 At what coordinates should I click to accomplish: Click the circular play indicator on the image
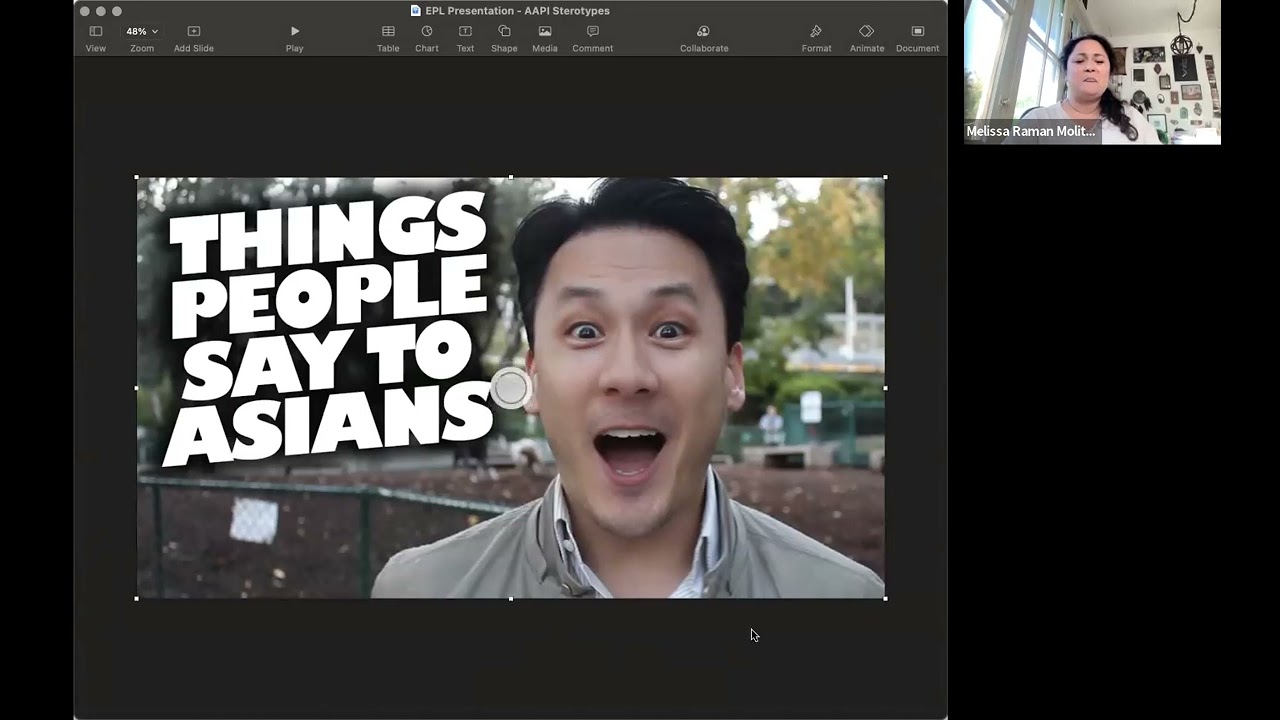510,388
